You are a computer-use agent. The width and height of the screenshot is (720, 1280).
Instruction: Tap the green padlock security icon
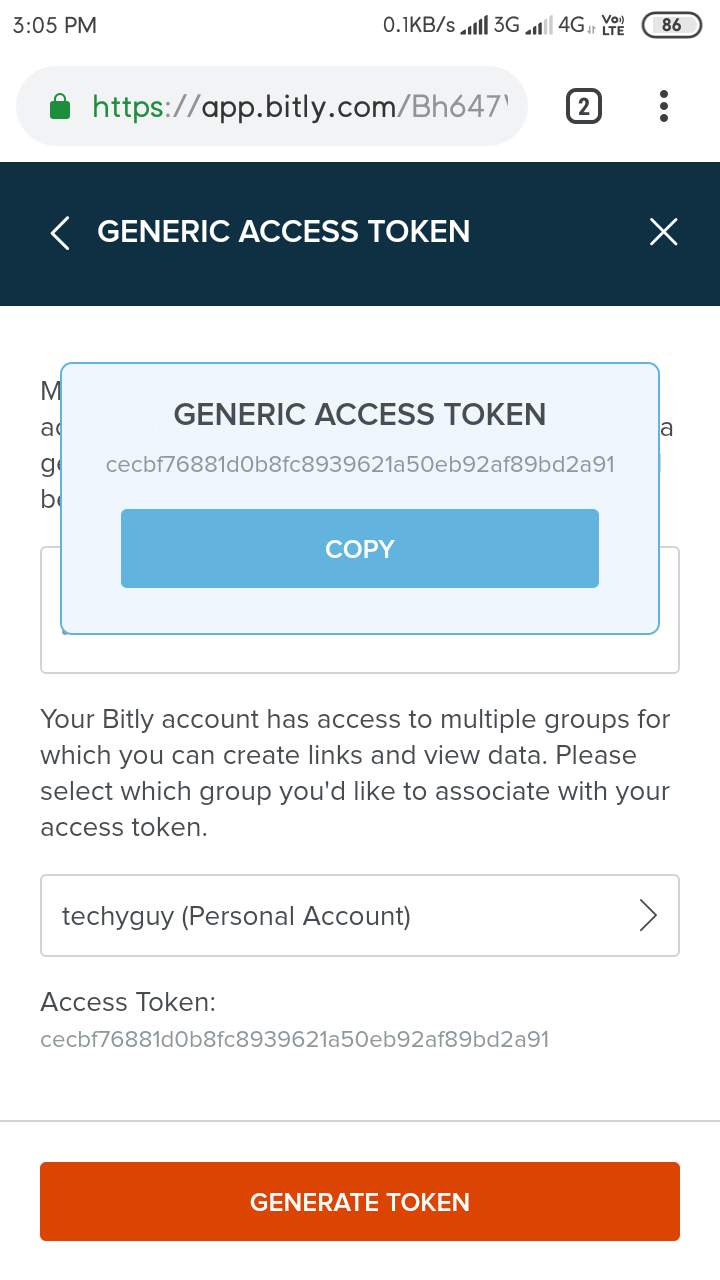[60, 106]
